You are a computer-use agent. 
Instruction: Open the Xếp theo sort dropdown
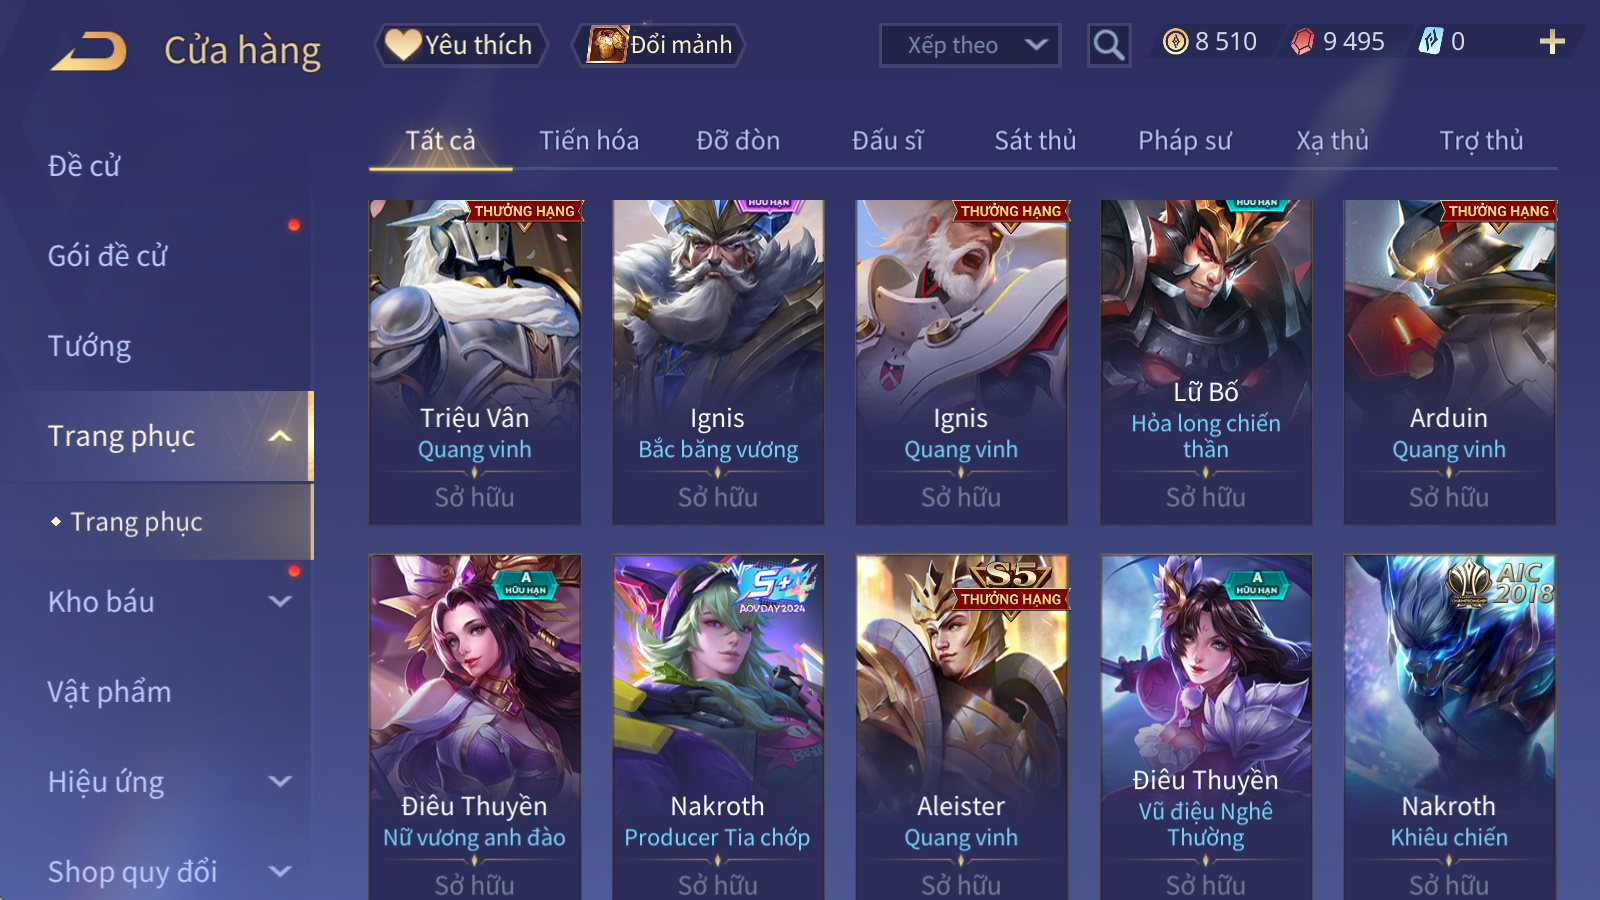(970, 45)
